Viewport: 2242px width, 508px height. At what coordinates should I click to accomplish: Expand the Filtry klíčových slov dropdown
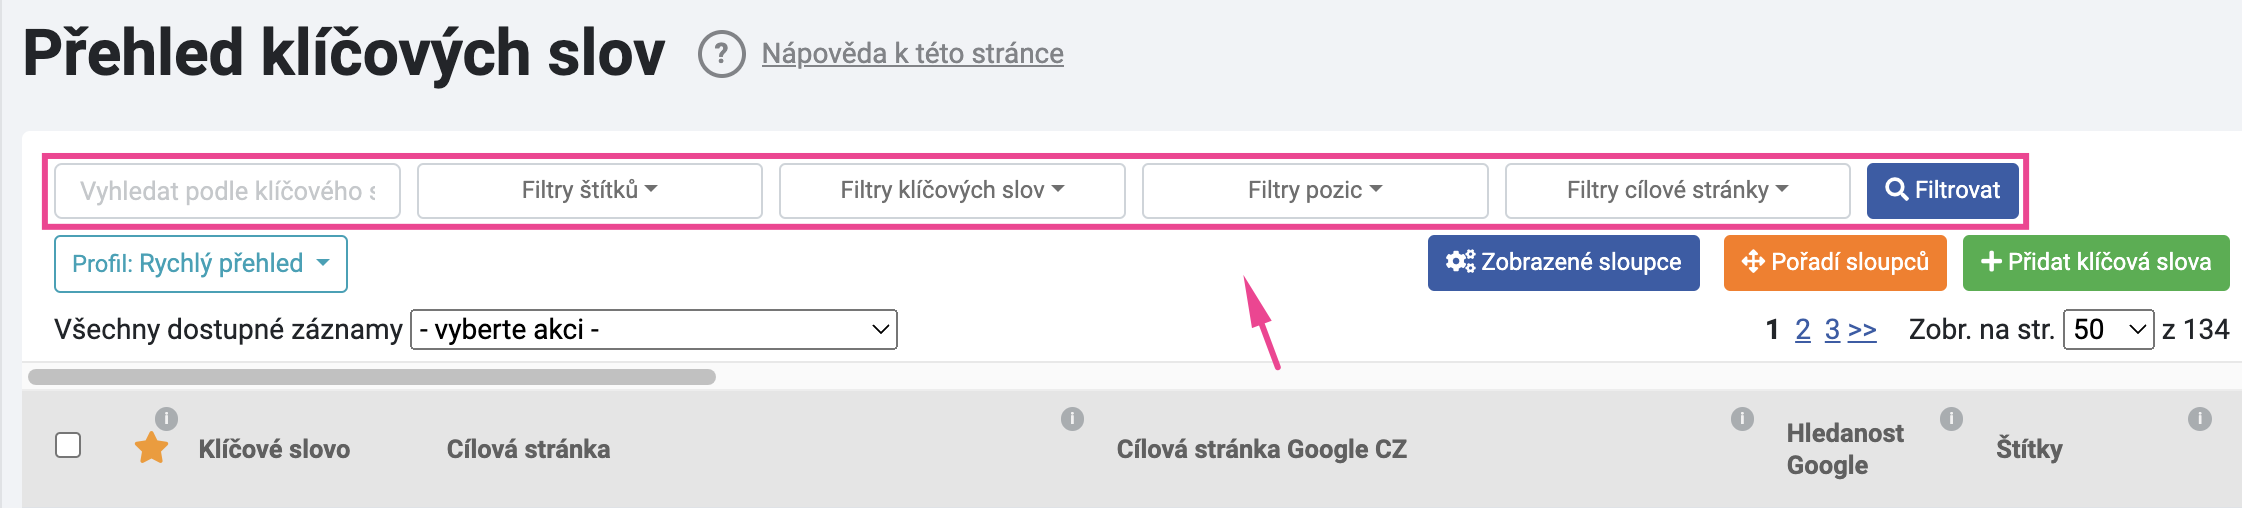pyautogui.click(x=952, y=190)
